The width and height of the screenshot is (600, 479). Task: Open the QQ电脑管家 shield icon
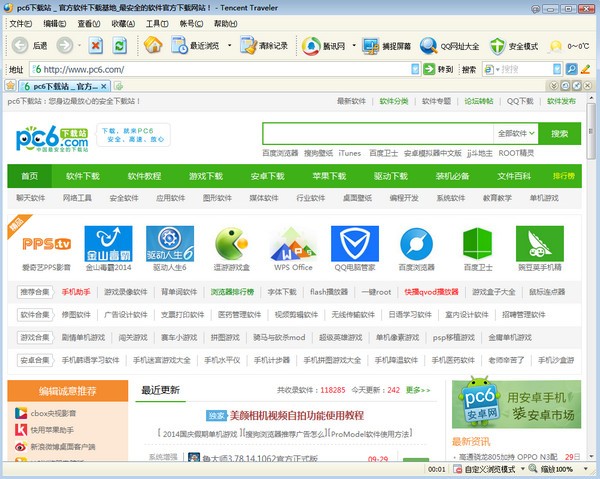pos(355,244)
